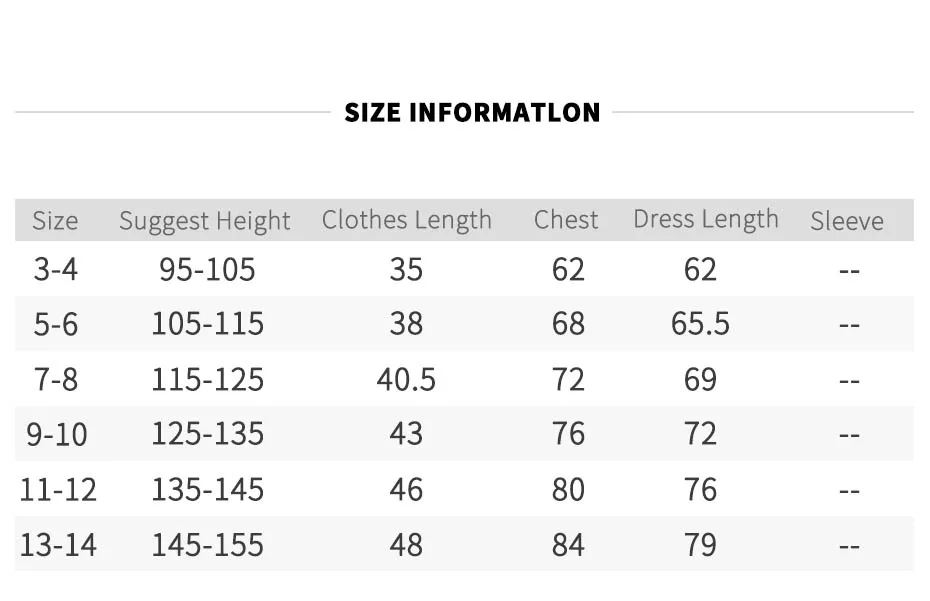Click the chest value 84
Image resolution: width=930 pixels, height=601 pixels.
pos(568,545)
